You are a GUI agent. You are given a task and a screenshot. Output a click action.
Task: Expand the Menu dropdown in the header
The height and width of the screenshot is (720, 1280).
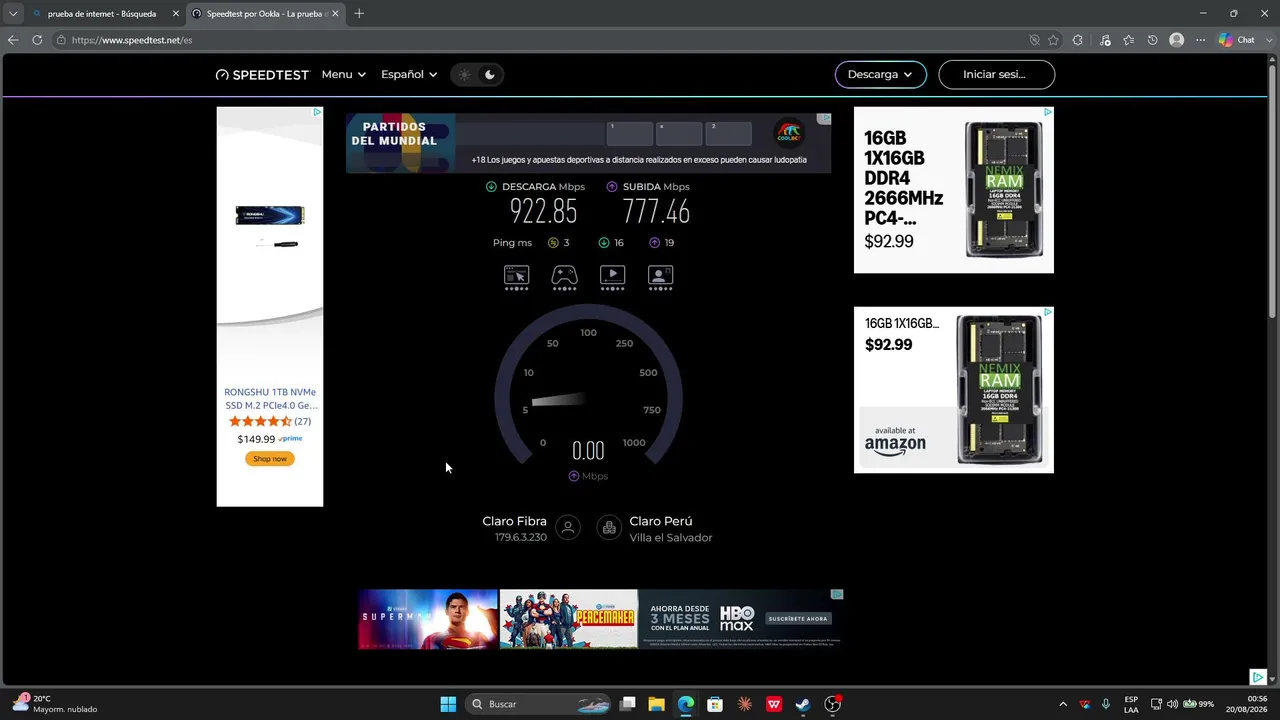[x=343, y=75]
